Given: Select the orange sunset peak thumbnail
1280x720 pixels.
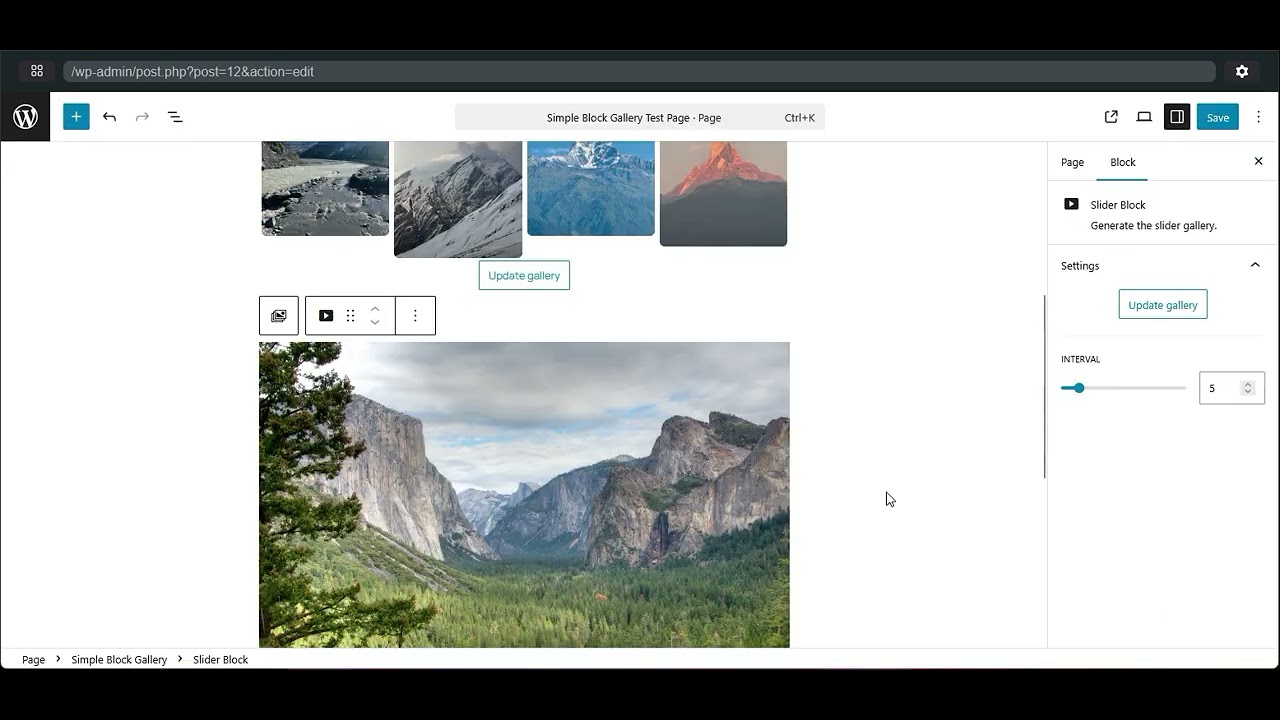Looking at the screenshot, I should [724, 193].
